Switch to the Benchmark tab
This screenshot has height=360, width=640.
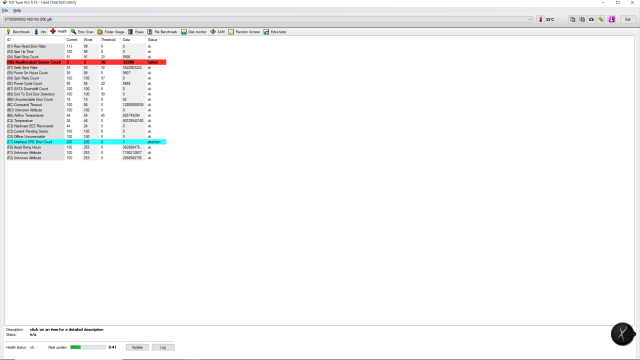pyautogui.click(x=18, y=31)
